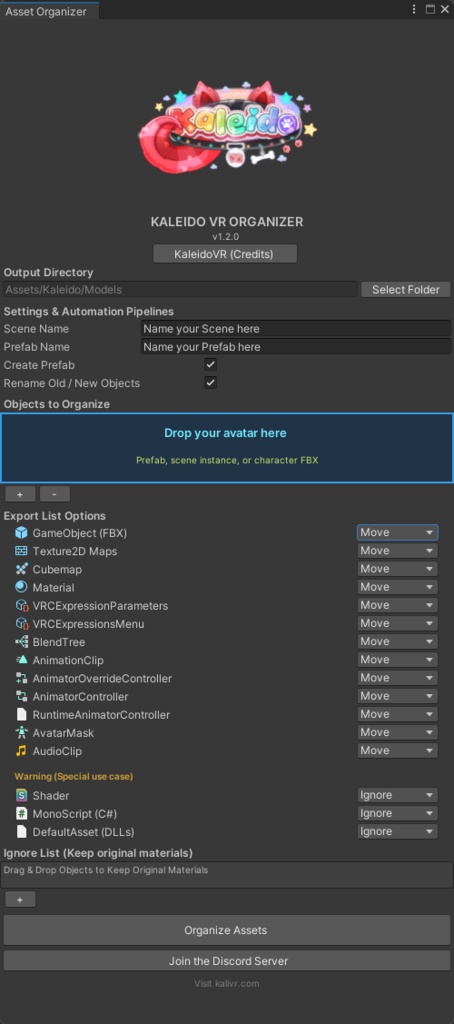Screen dimensions: 454x1024
Task: Click the Drop your avatar here area
Action: coord(226,448)
